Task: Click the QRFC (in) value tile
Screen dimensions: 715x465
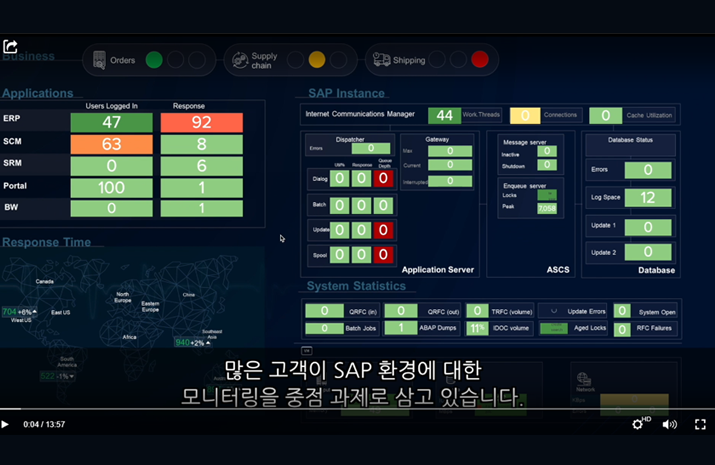Action: point(324,311)
